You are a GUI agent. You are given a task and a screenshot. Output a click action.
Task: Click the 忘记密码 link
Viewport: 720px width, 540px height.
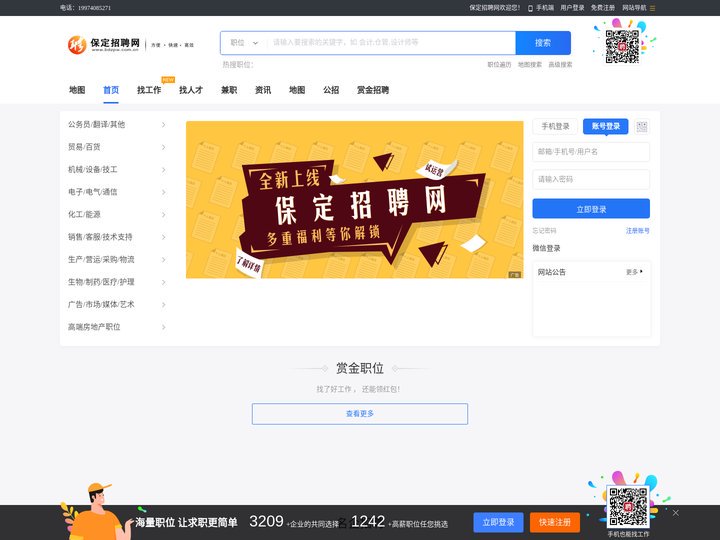pos(544,231)
